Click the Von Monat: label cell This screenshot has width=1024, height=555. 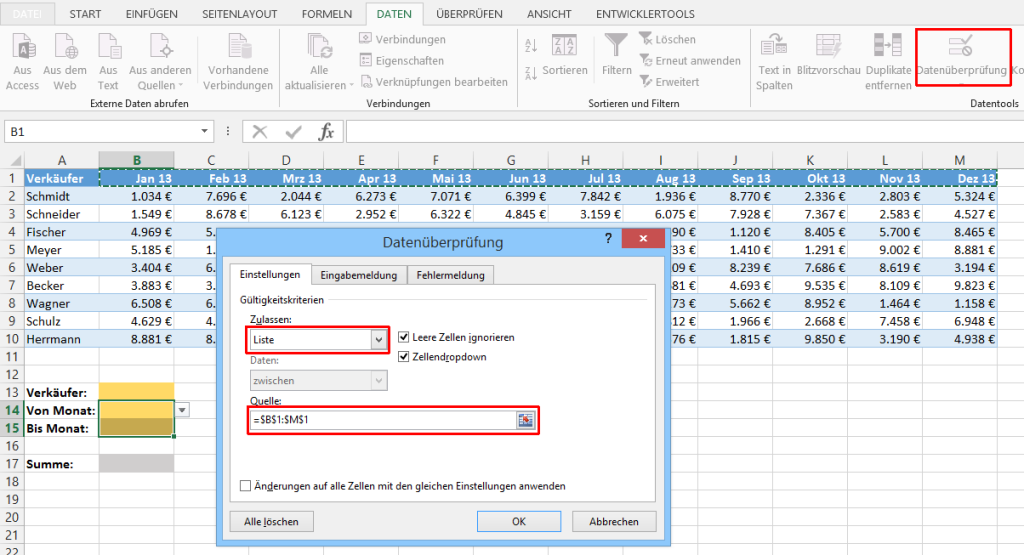[61, 410]
